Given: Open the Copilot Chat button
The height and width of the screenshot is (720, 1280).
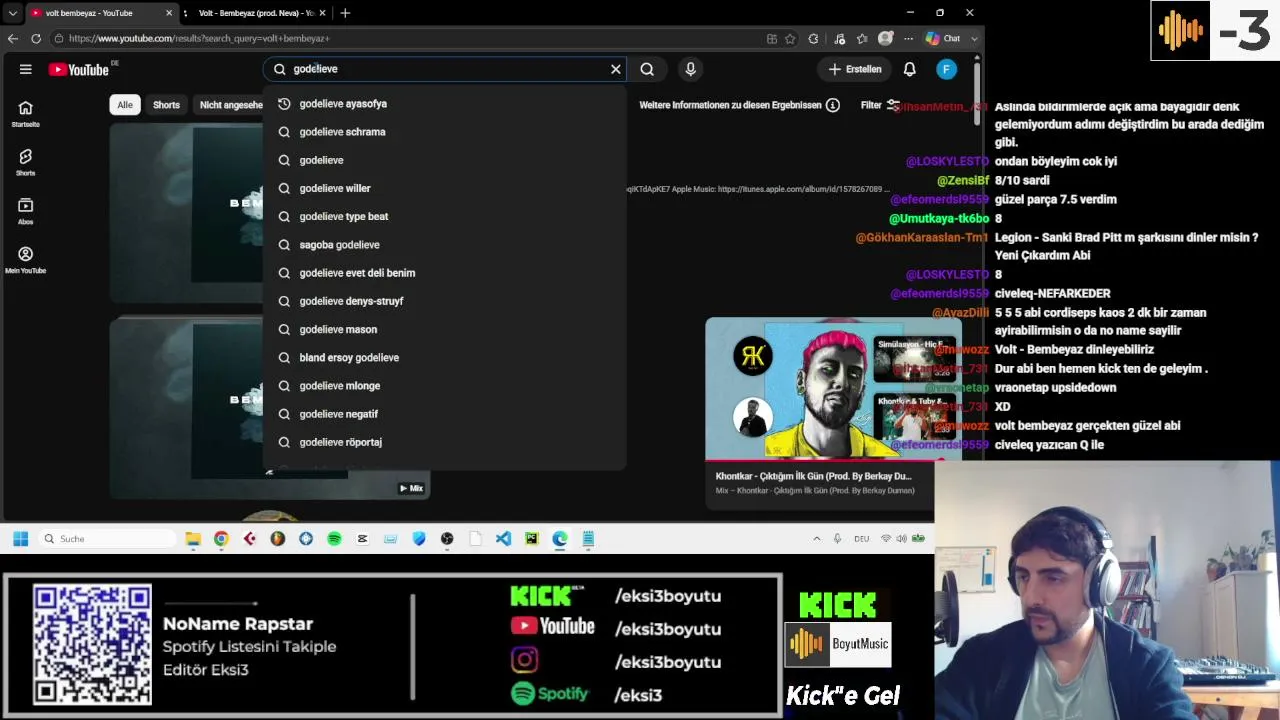Looking at the screenshot, I should pos(944,38).
